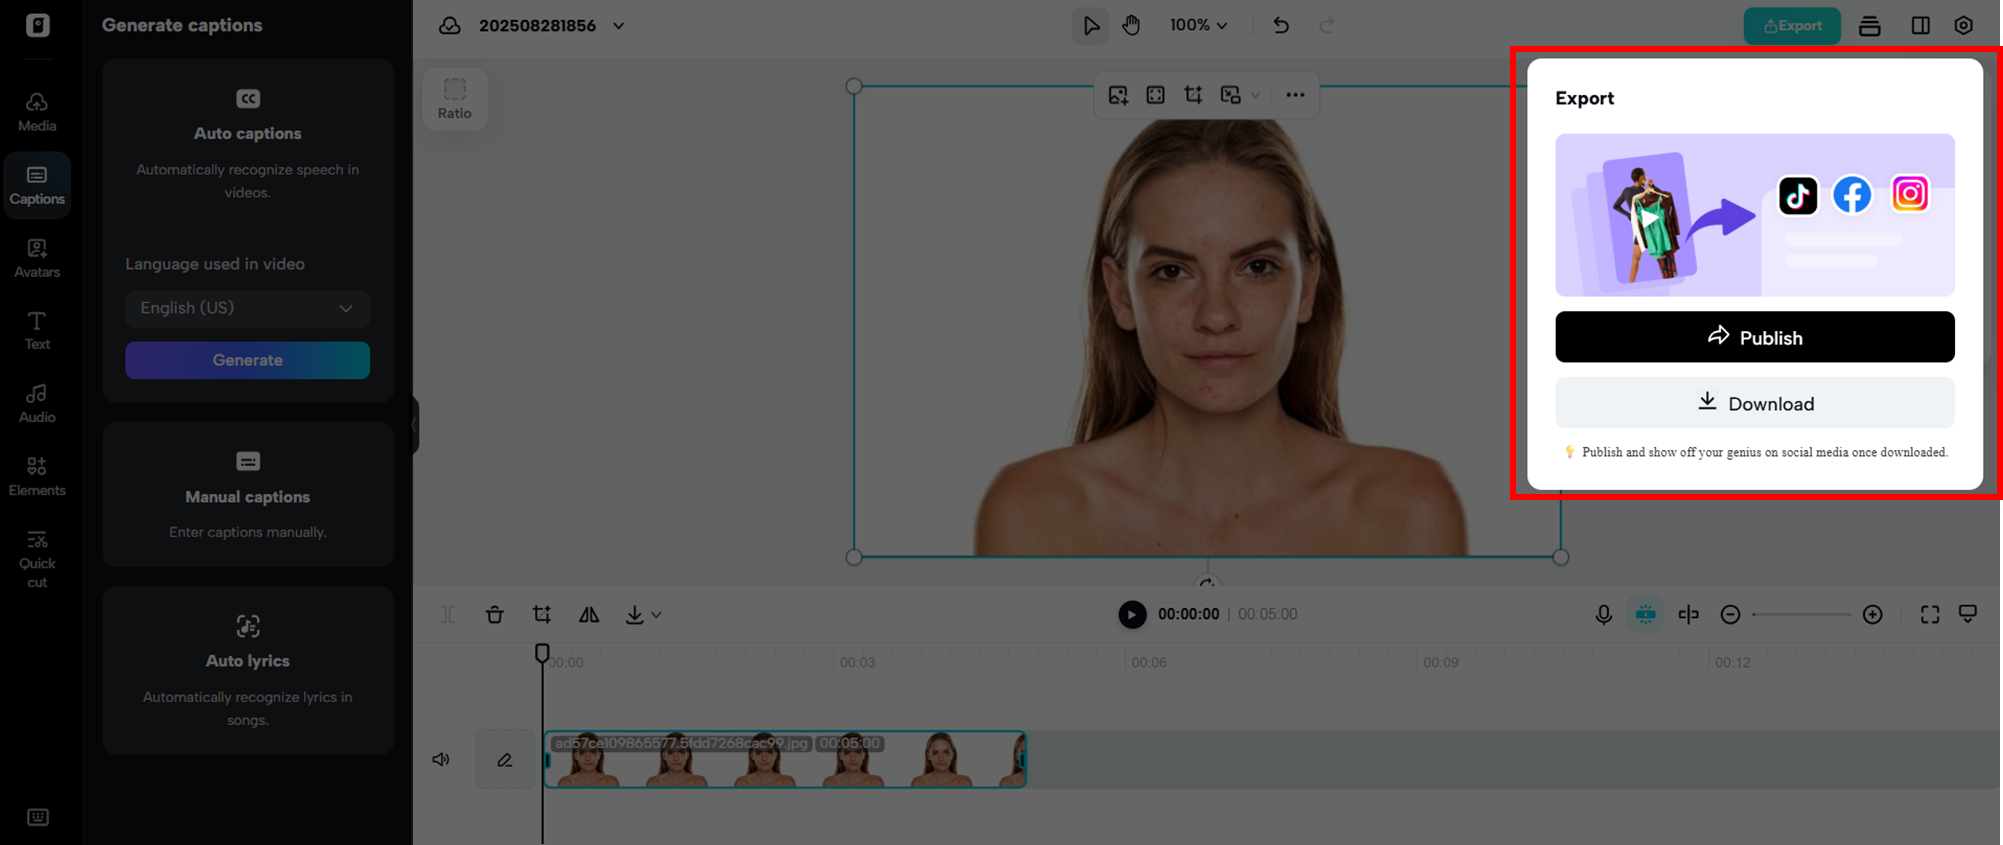Screen dimensions: 2003x845
Task: Mute the track with the speaker icon
Action: pyautogui.click(x=441, y=760)
